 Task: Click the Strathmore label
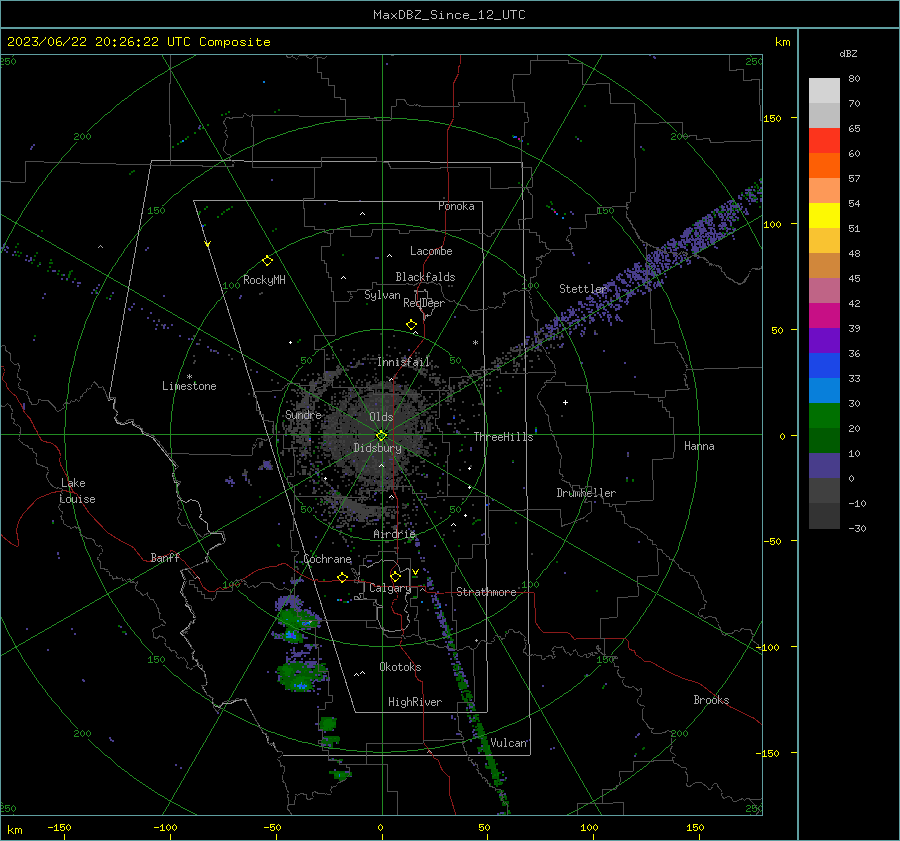[x=486, y=592]
